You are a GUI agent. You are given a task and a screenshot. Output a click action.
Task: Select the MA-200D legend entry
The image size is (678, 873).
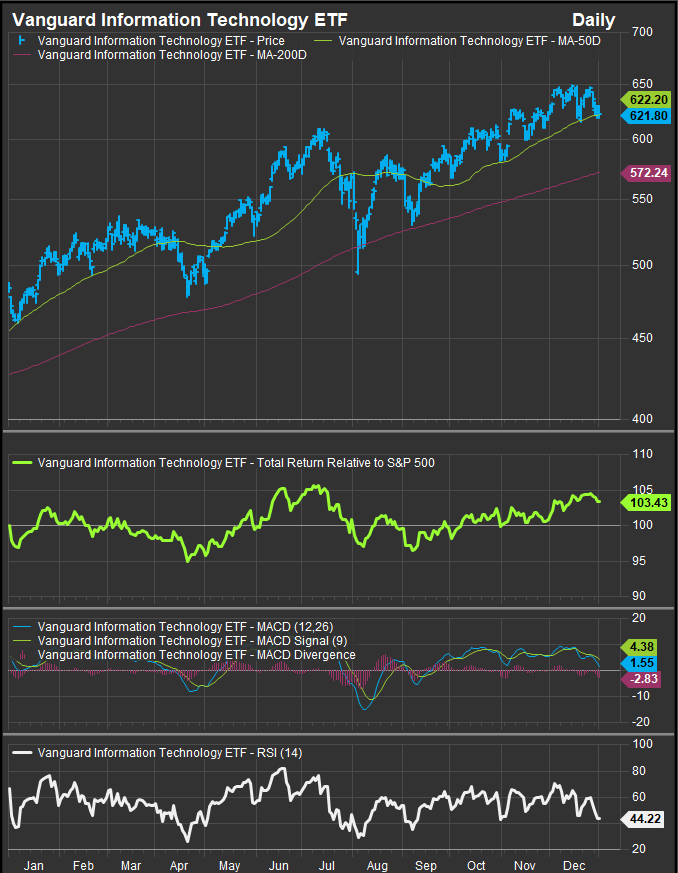(x=172, y=55)
